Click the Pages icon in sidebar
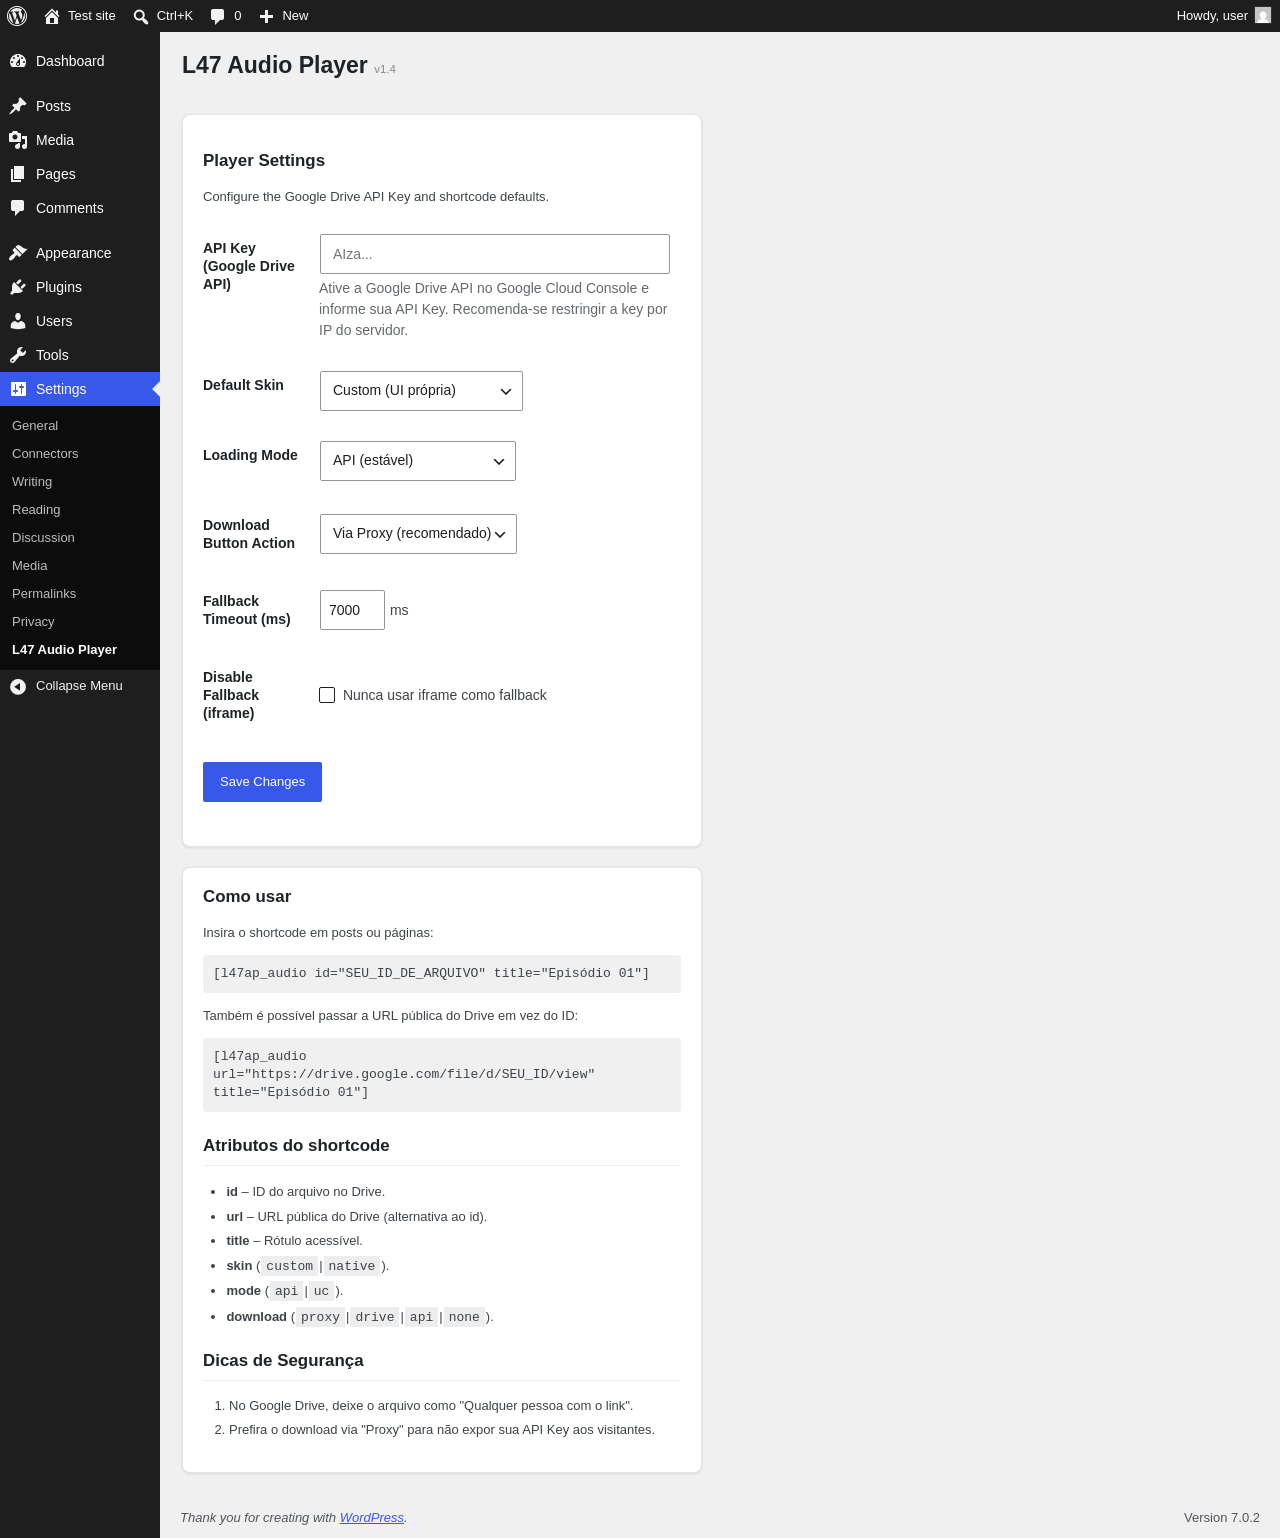 [18, 174]
